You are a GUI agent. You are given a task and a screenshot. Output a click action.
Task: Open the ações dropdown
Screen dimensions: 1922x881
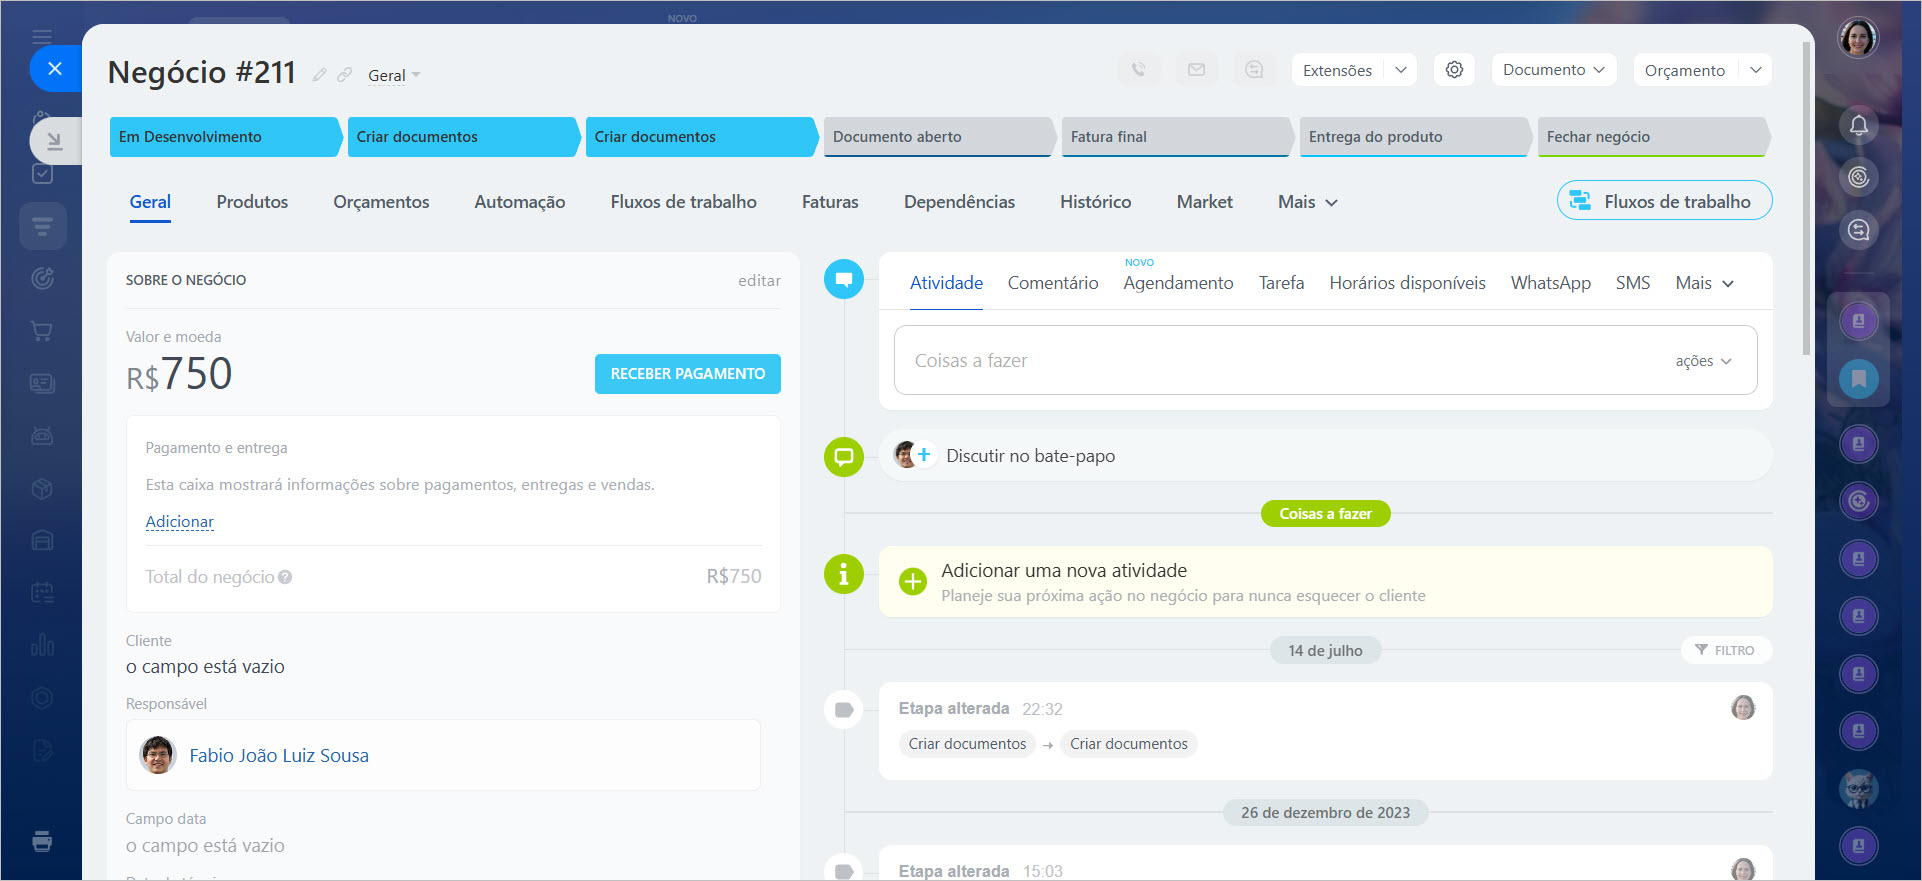1703,361
